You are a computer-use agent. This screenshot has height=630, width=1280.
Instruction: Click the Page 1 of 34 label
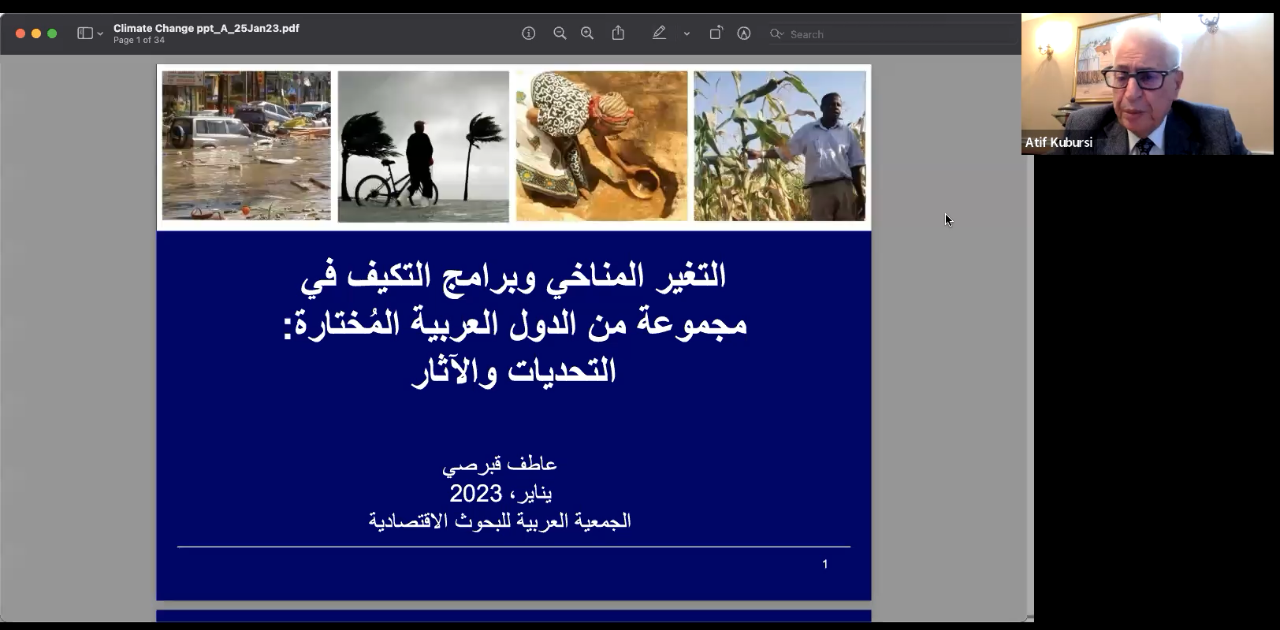(x=139, y=41)
